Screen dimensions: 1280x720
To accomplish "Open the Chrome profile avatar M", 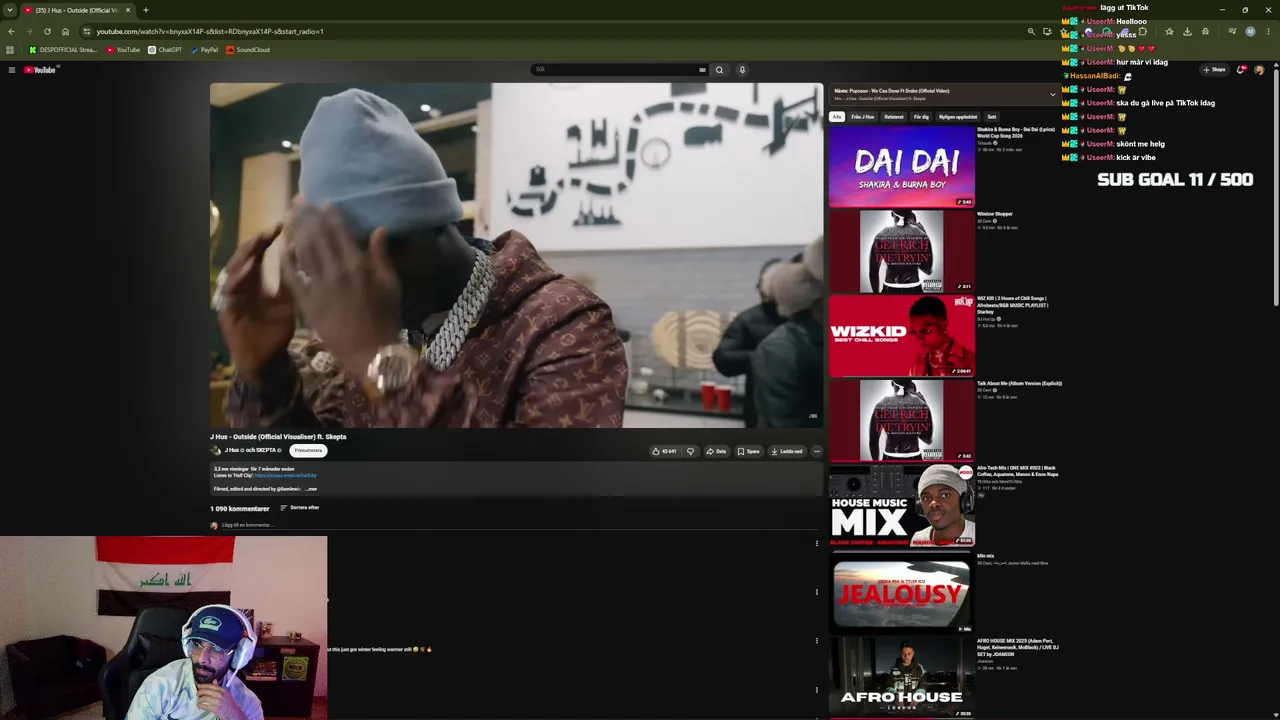I will tap(1250, 31).
